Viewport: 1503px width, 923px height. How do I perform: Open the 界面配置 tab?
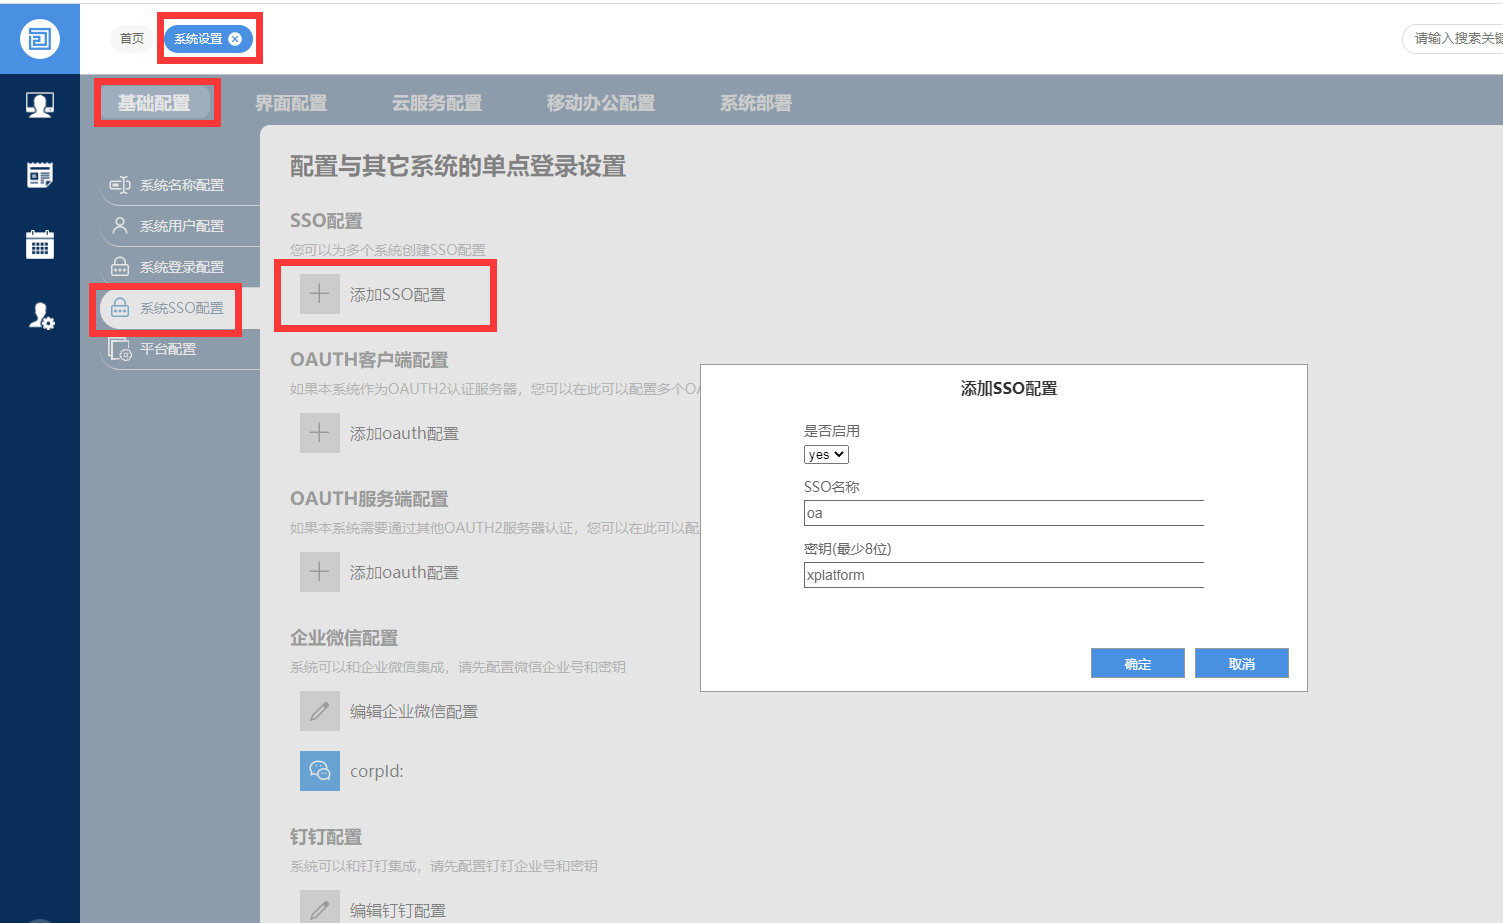point(291,103)
